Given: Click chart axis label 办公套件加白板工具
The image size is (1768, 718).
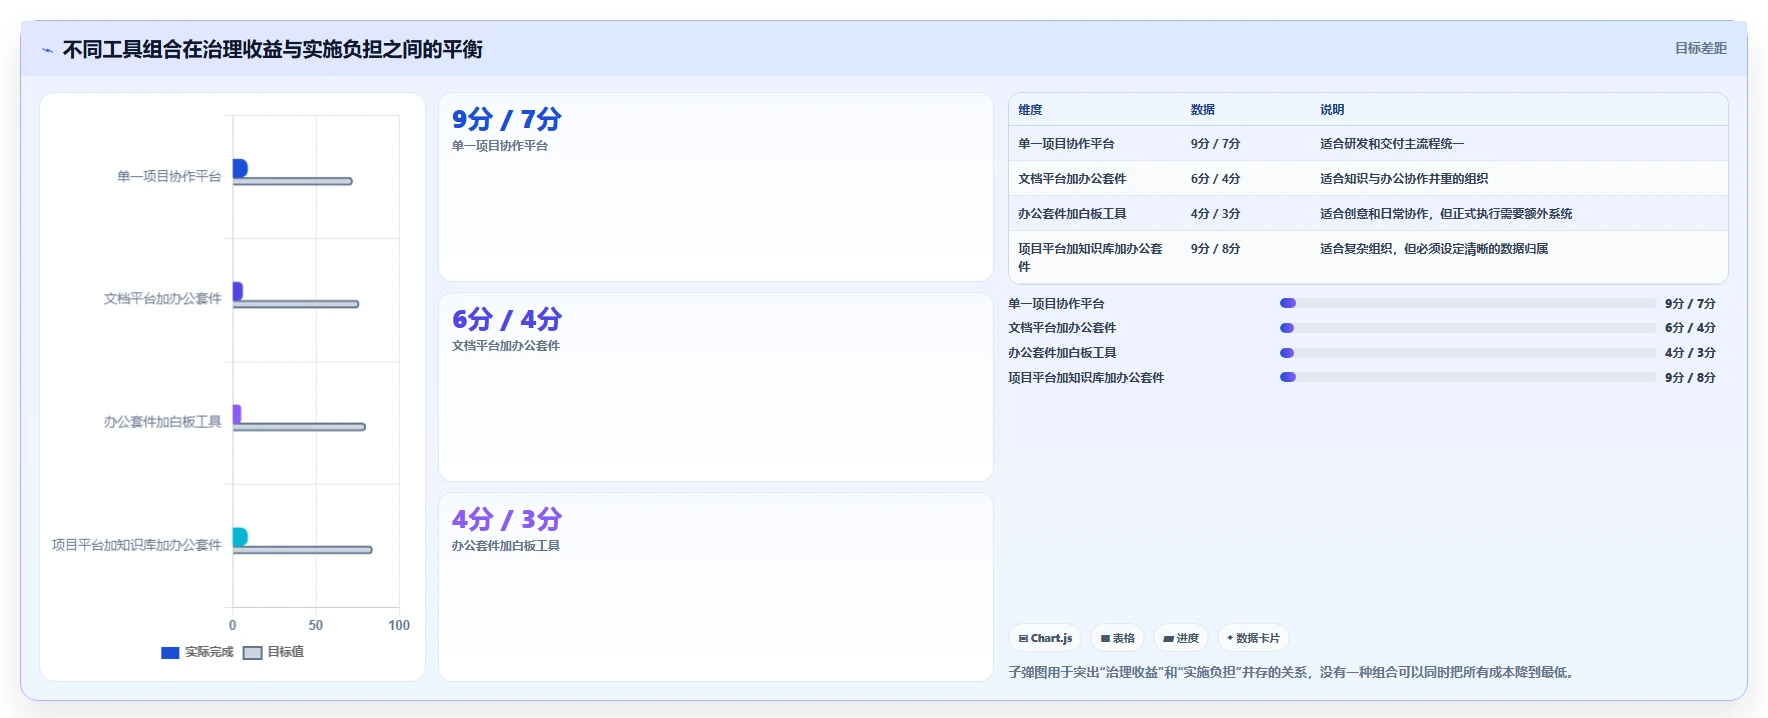Looking at the screenshot, I should tap(162, 422).
